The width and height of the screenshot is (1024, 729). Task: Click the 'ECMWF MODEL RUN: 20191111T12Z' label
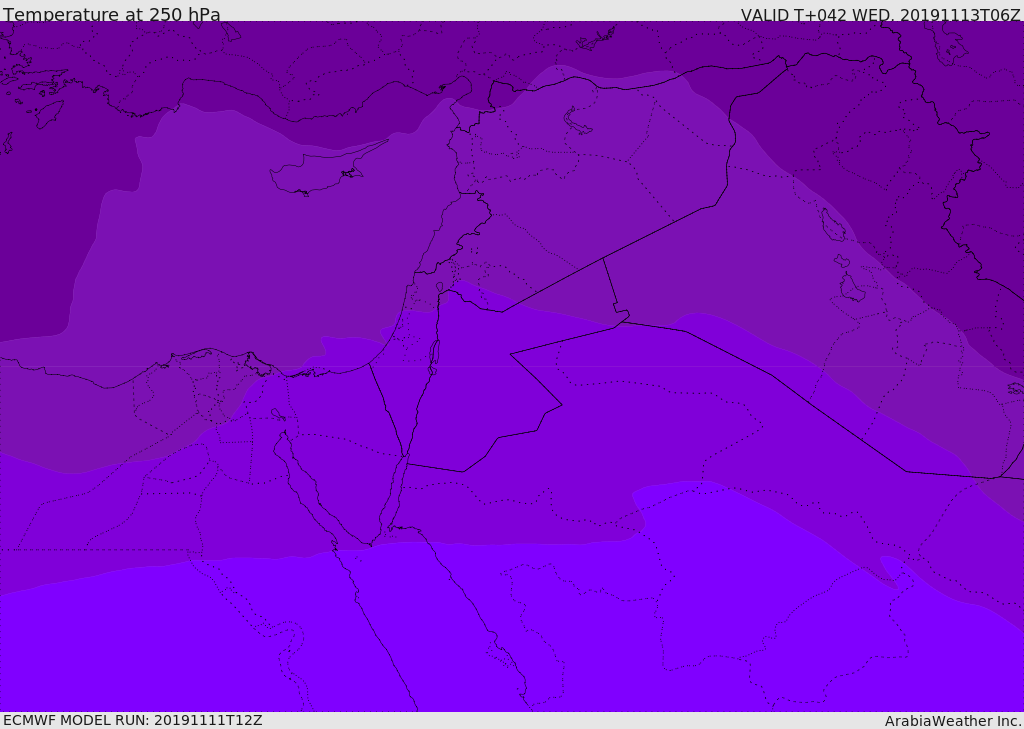click(133, 720)
